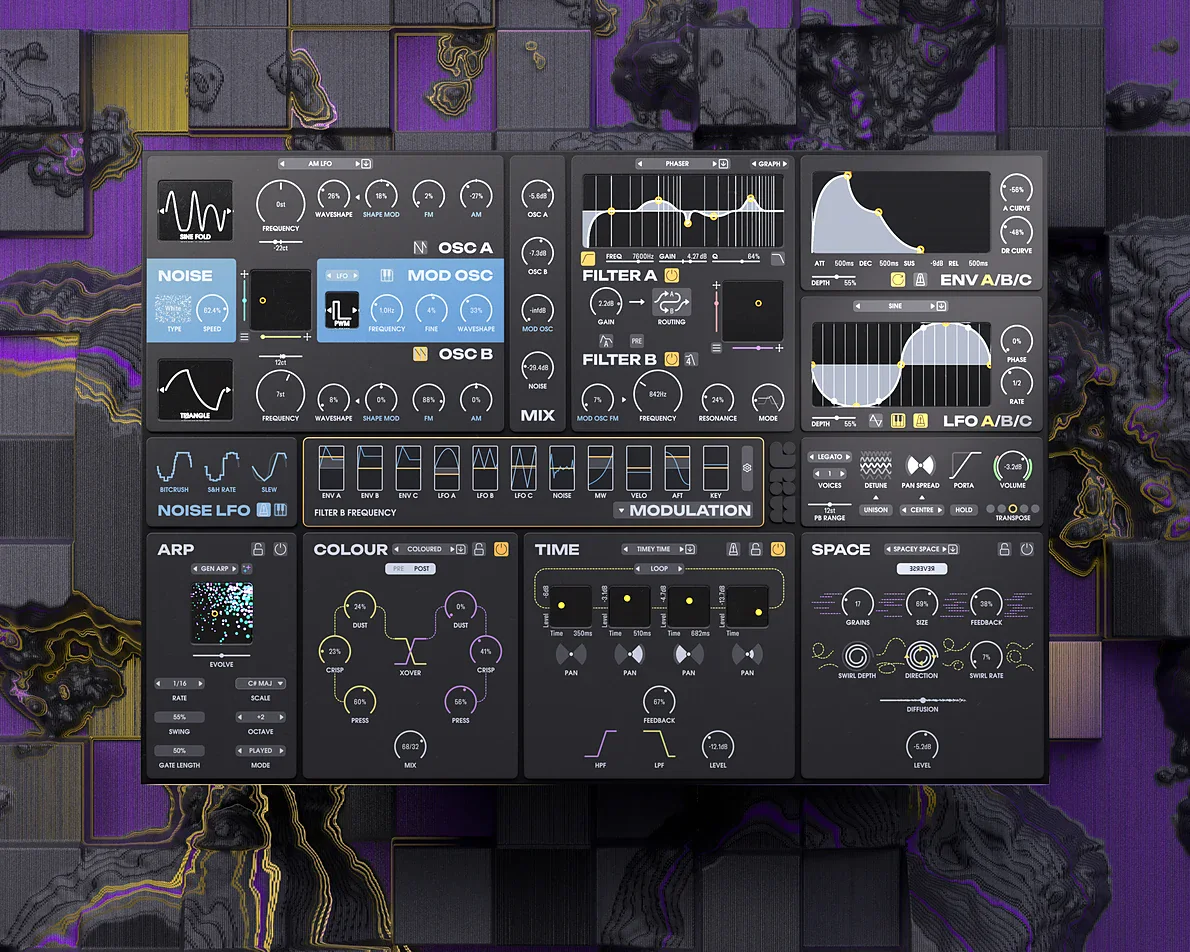Toggle the Filter PRE button
This screenshot has width=1190, height=952.
(636, 341)
